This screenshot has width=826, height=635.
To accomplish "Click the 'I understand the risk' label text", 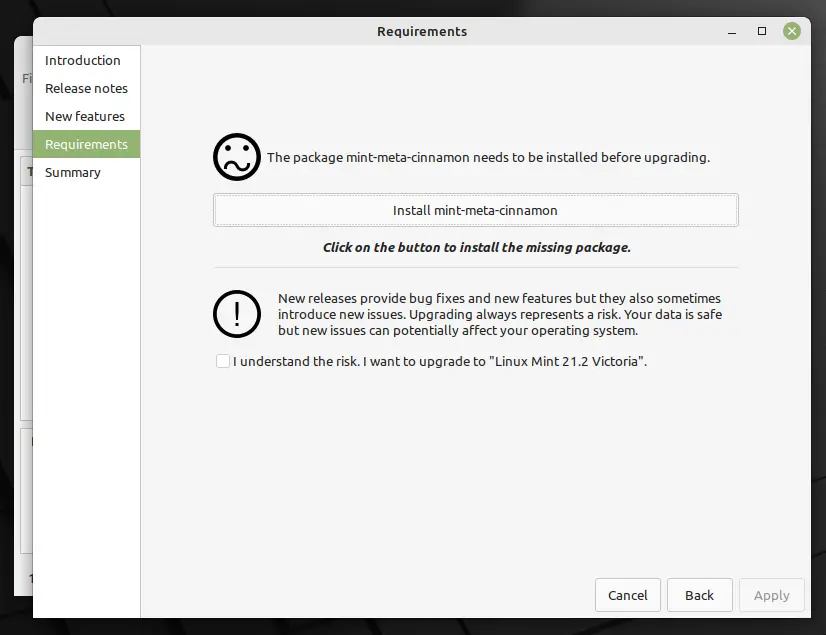I will (x=440, y=361).
